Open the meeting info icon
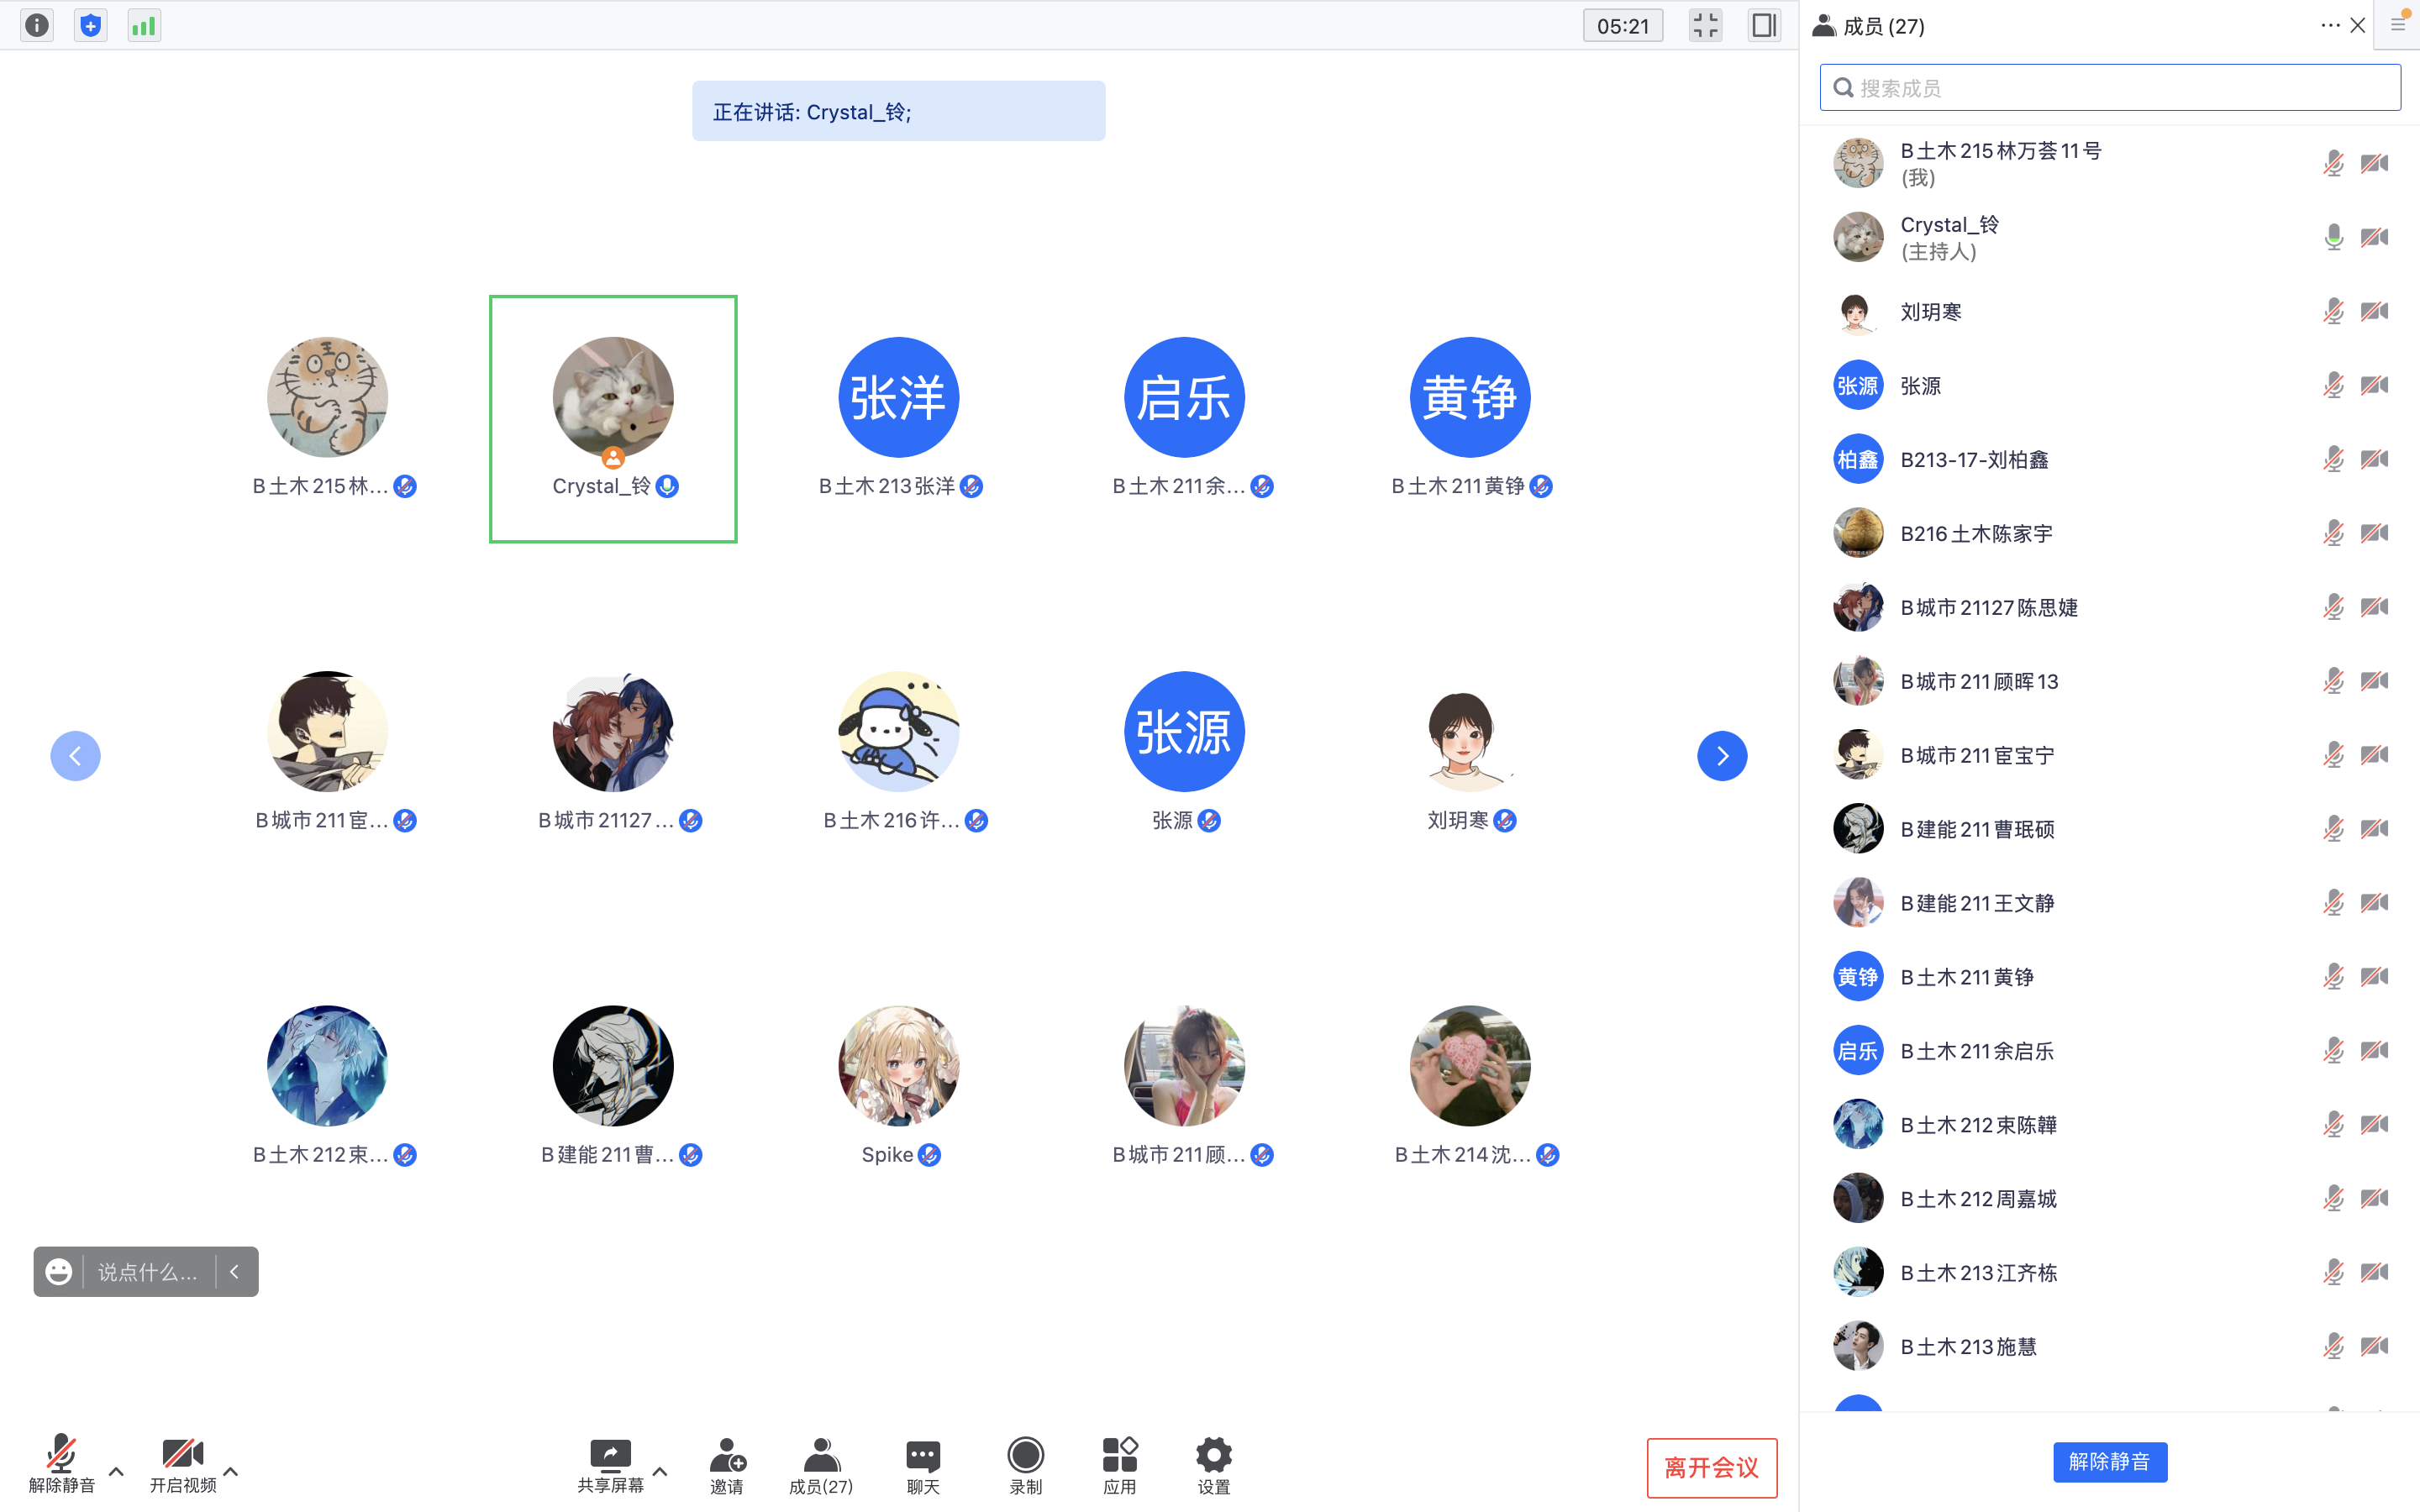 coord(37,25)
